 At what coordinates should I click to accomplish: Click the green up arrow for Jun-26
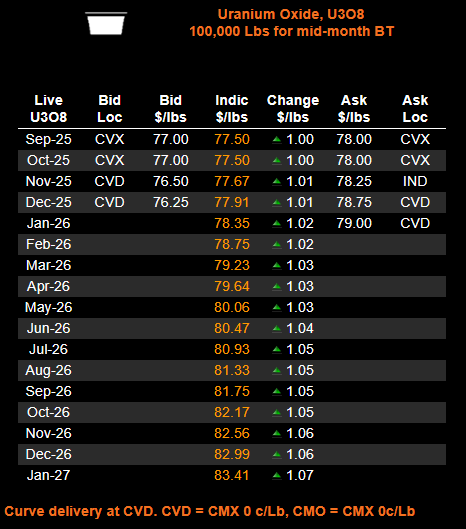coord(277,328)
